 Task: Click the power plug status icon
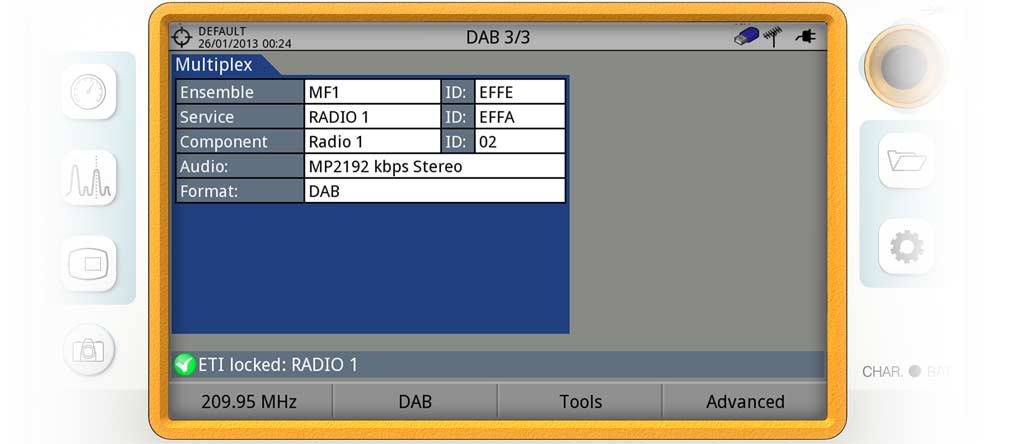pos(805,37)
